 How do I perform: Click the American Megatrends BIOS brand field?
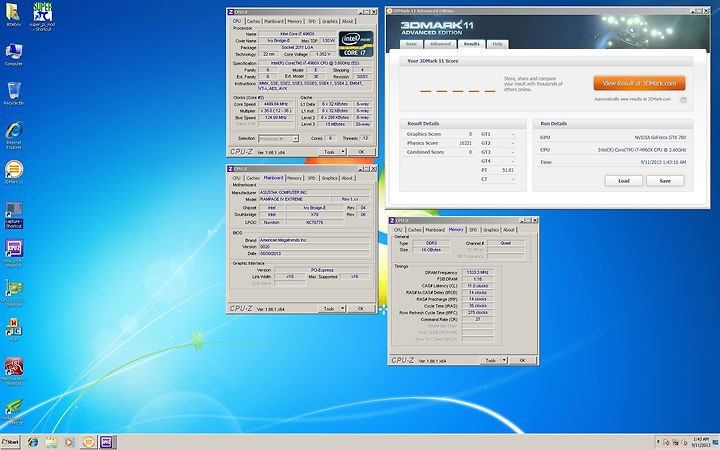click(314, 240)
